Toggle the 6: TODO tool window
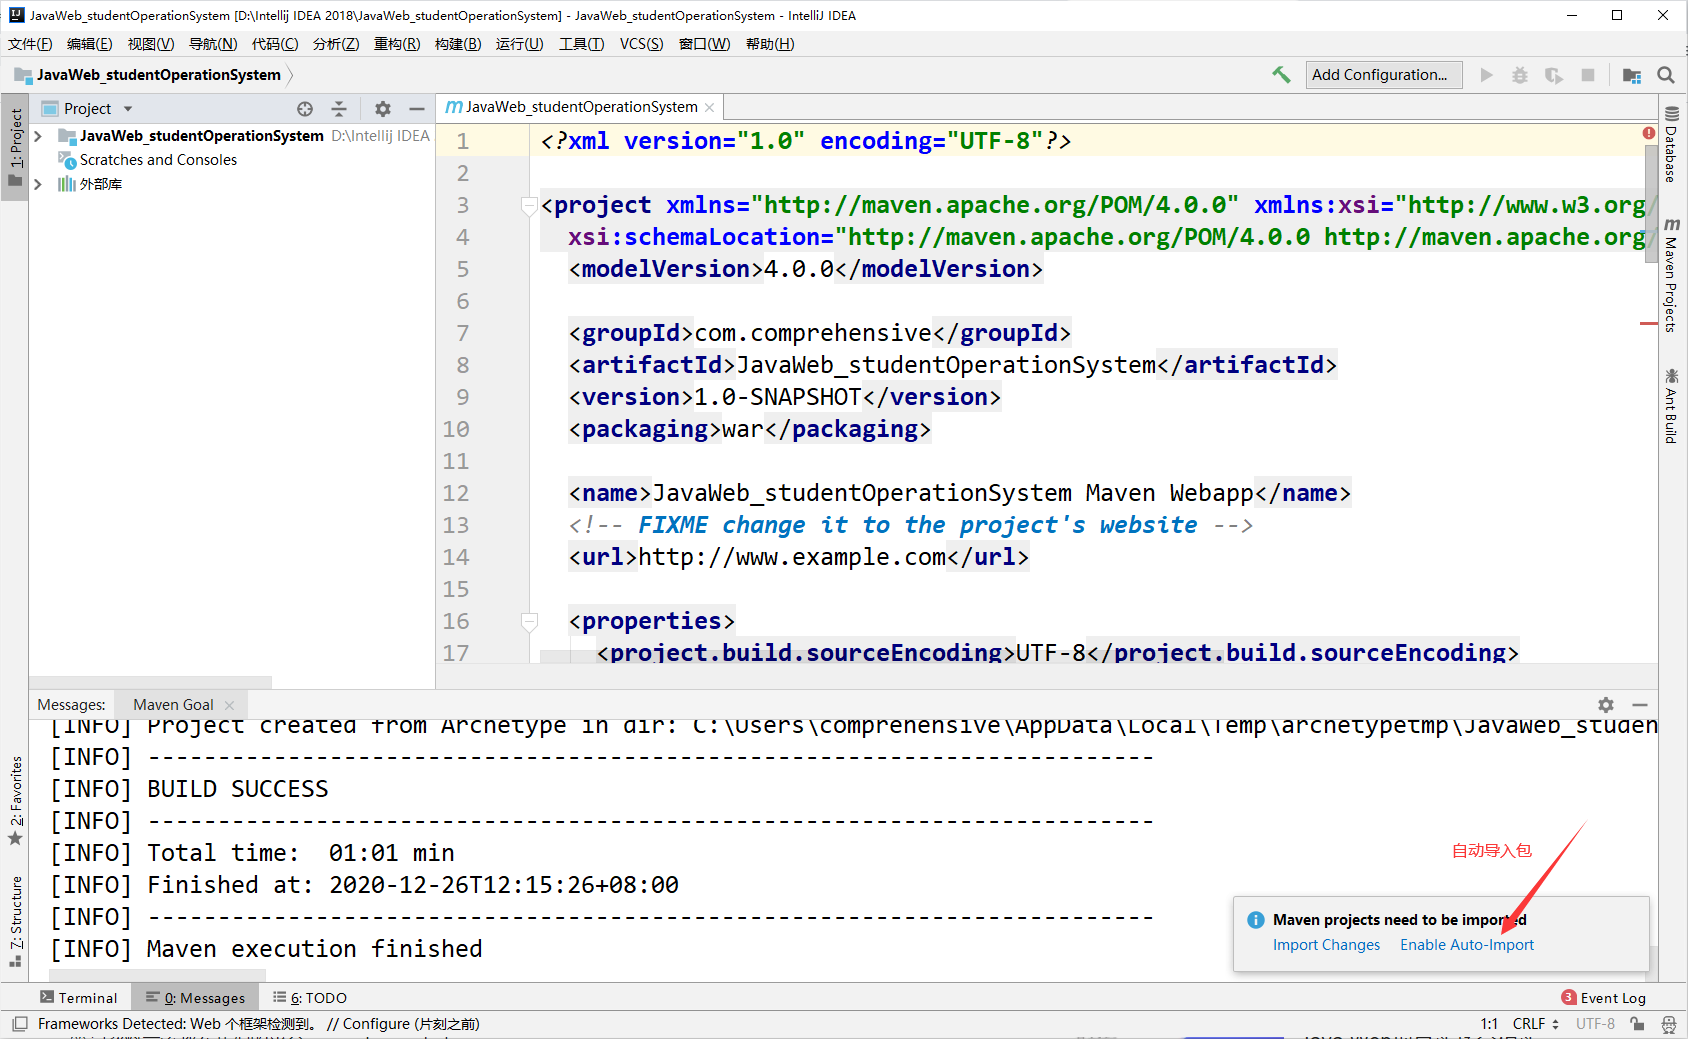The width and height of the screenshot is (1688, 1039). [310, 998]
